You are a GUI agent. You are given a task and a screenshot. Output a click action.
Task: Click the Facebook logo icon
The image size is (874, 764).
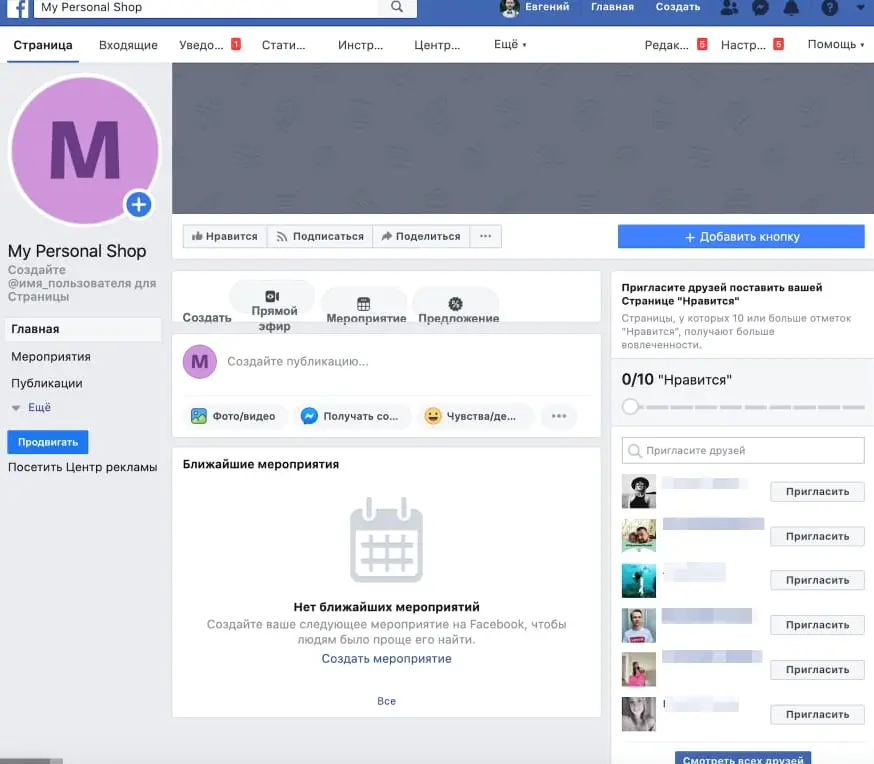[x=18, y=8]
